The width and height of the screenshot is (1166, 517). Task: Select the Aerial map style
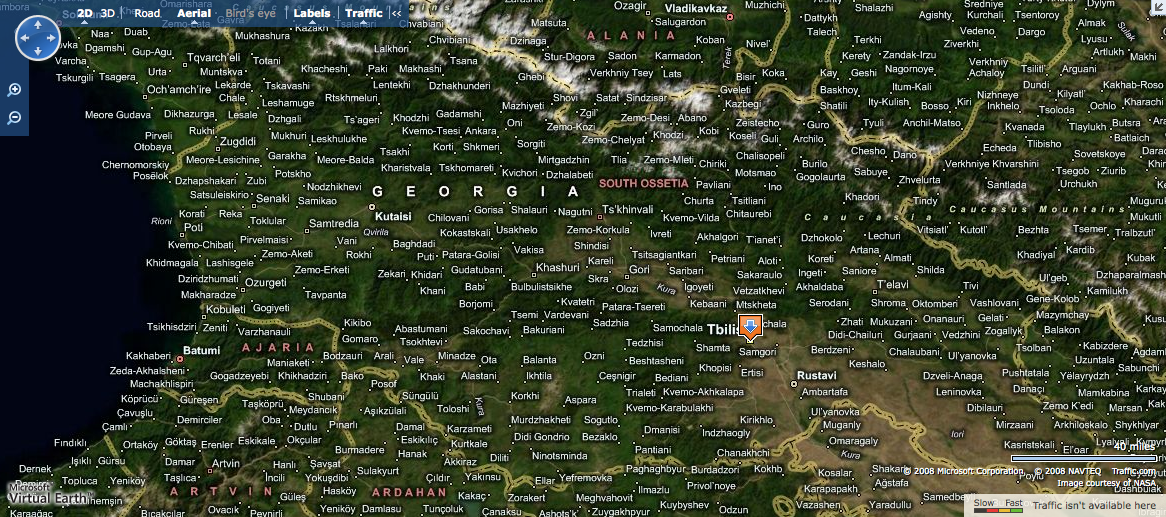(x=194, y=14)
